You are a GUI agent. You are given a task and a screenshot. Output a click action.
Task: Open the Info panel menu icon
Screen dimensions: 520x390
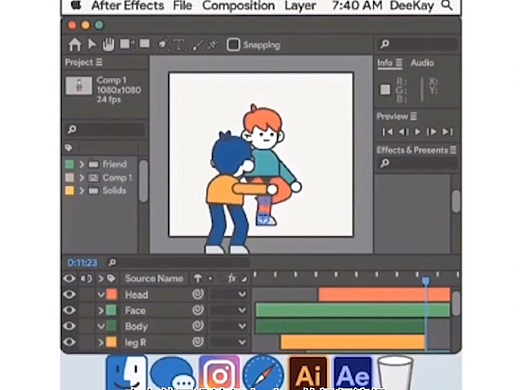[399, 63]
